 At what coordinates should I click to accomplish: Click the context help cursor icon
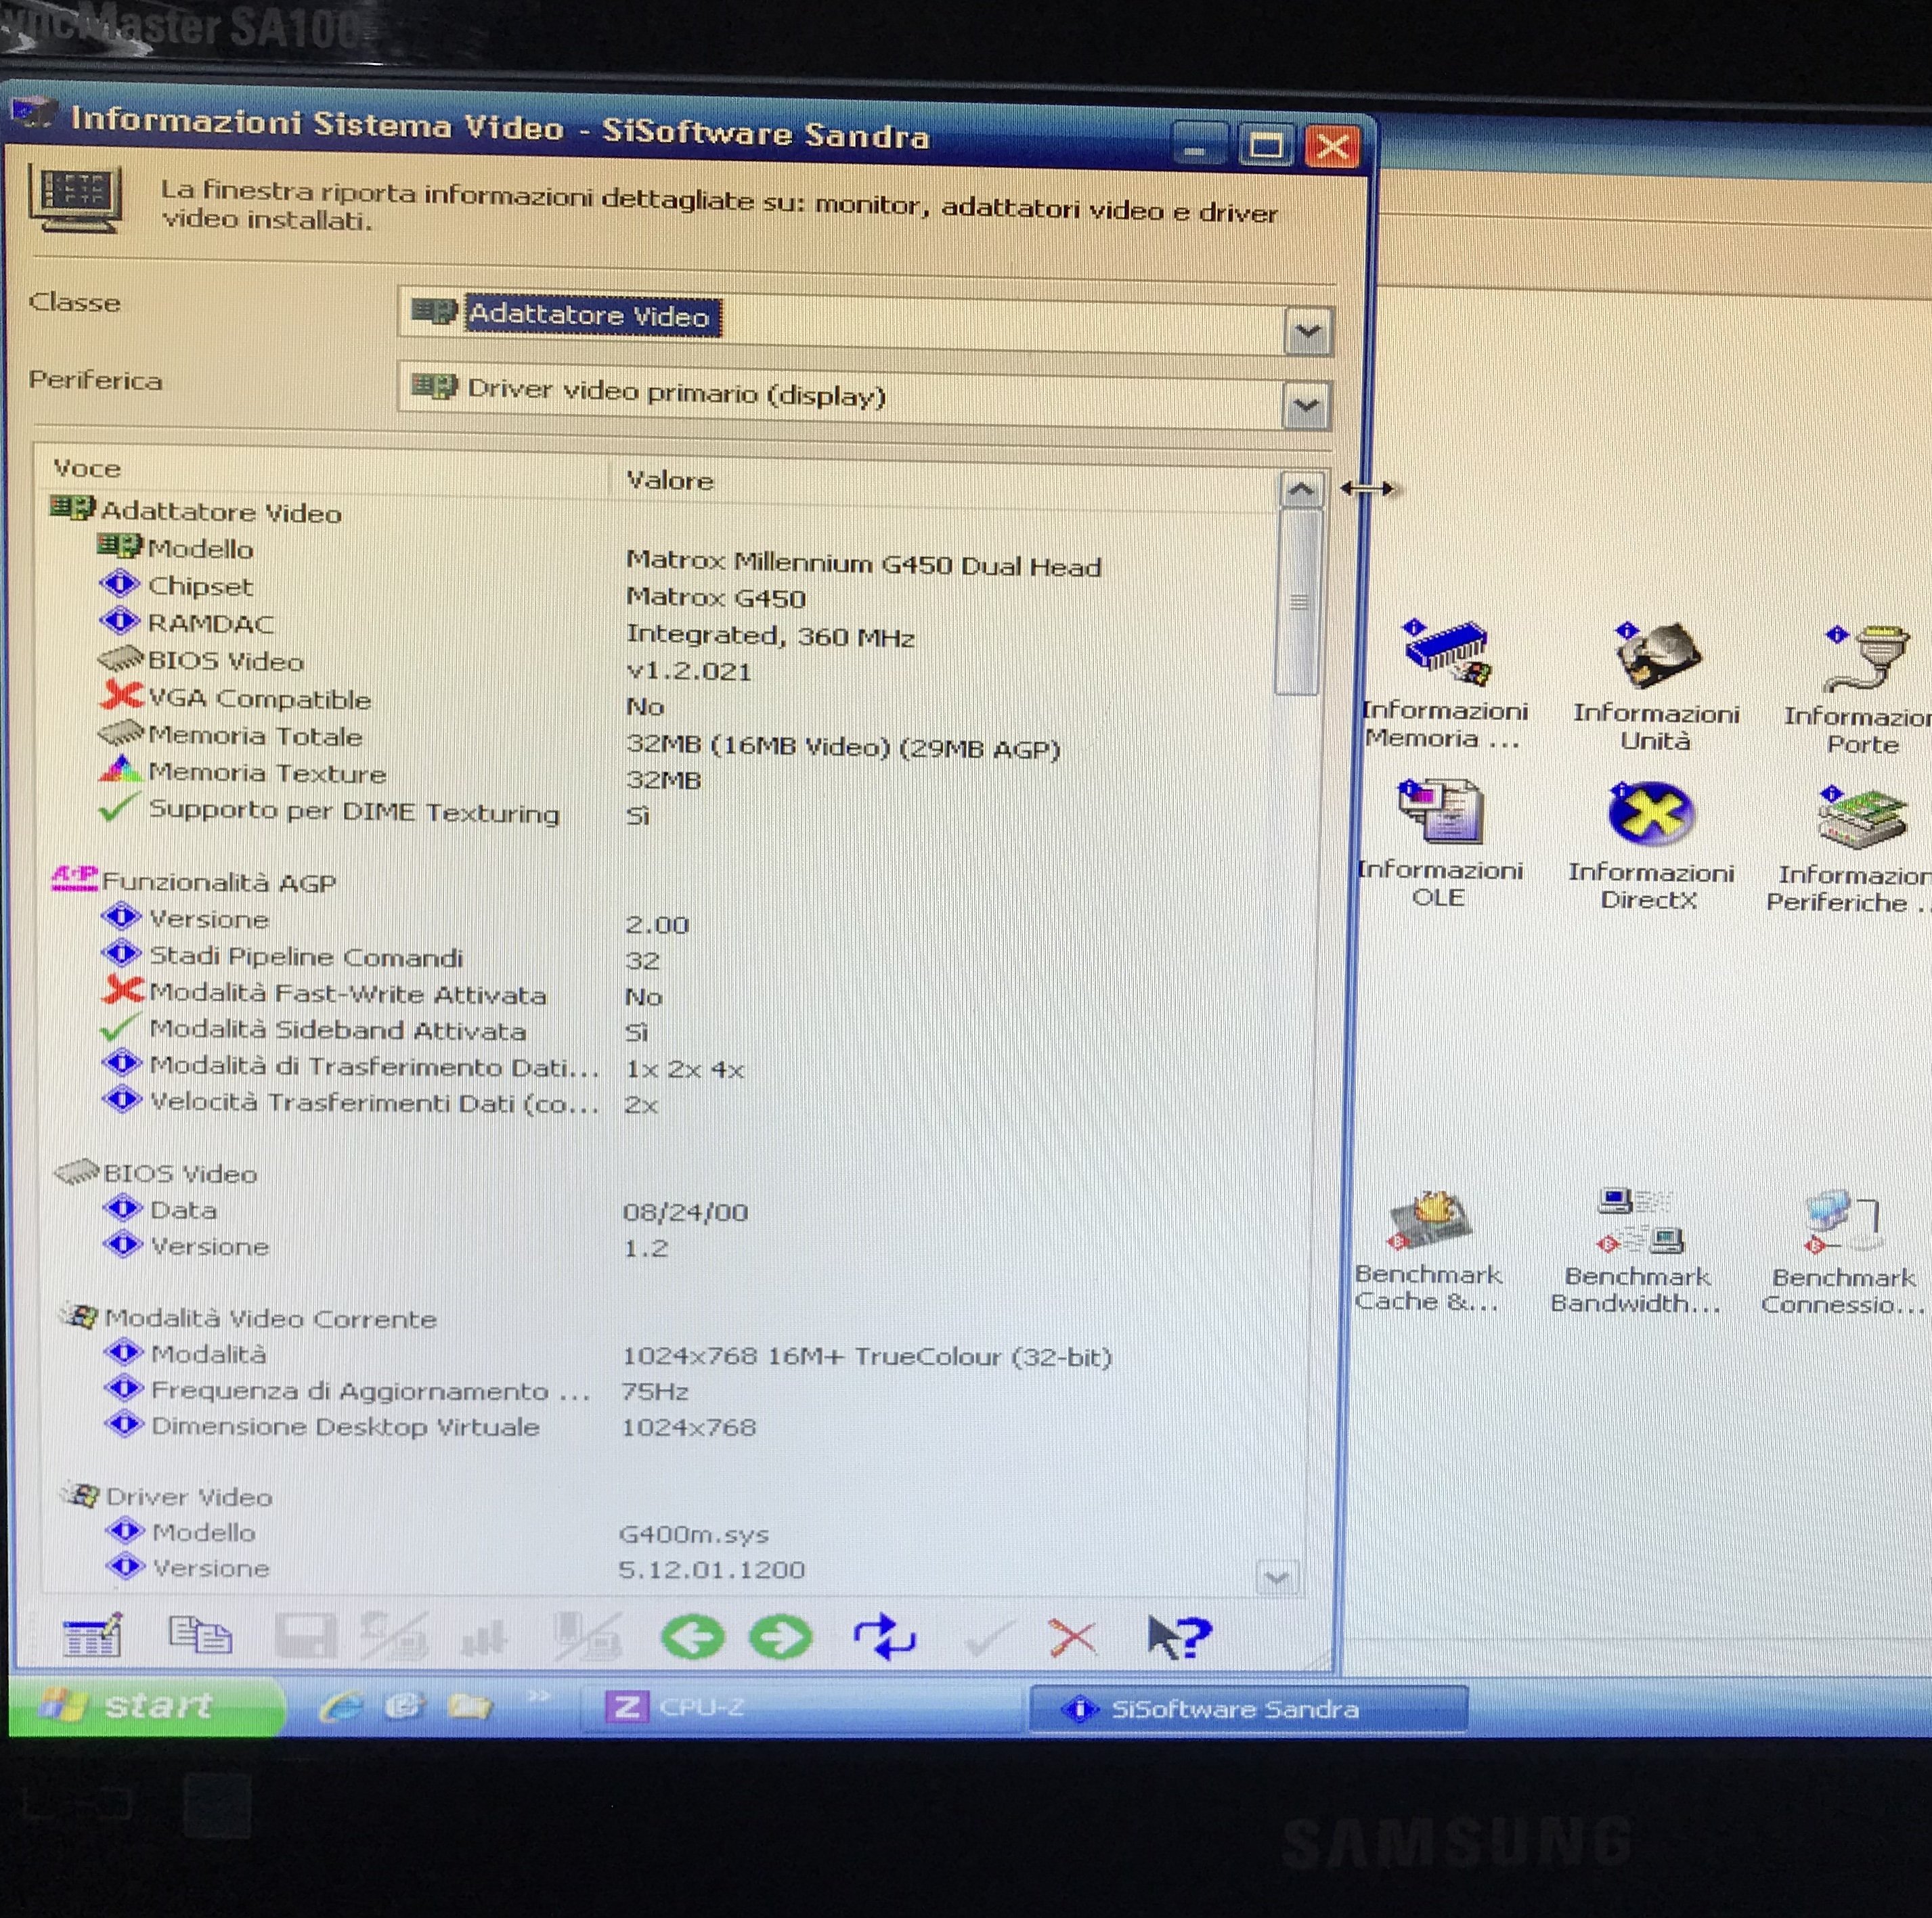(x=1178, y=1637)
